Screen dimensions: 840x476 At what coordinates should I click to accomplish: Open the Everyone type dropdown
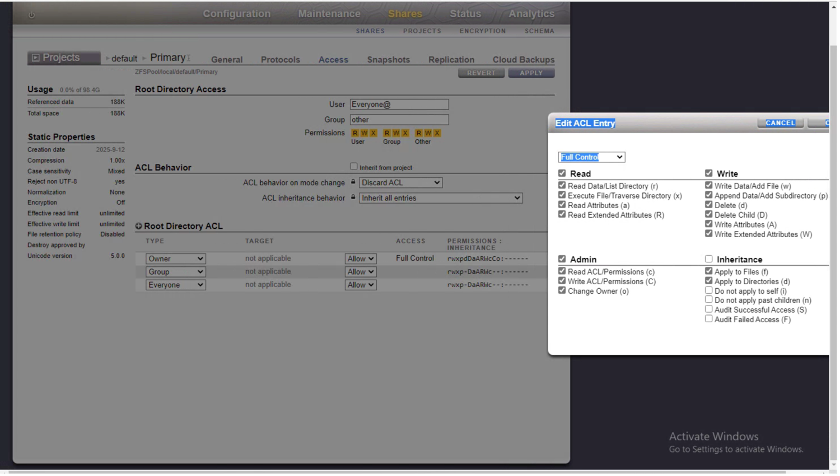[176, 285]
